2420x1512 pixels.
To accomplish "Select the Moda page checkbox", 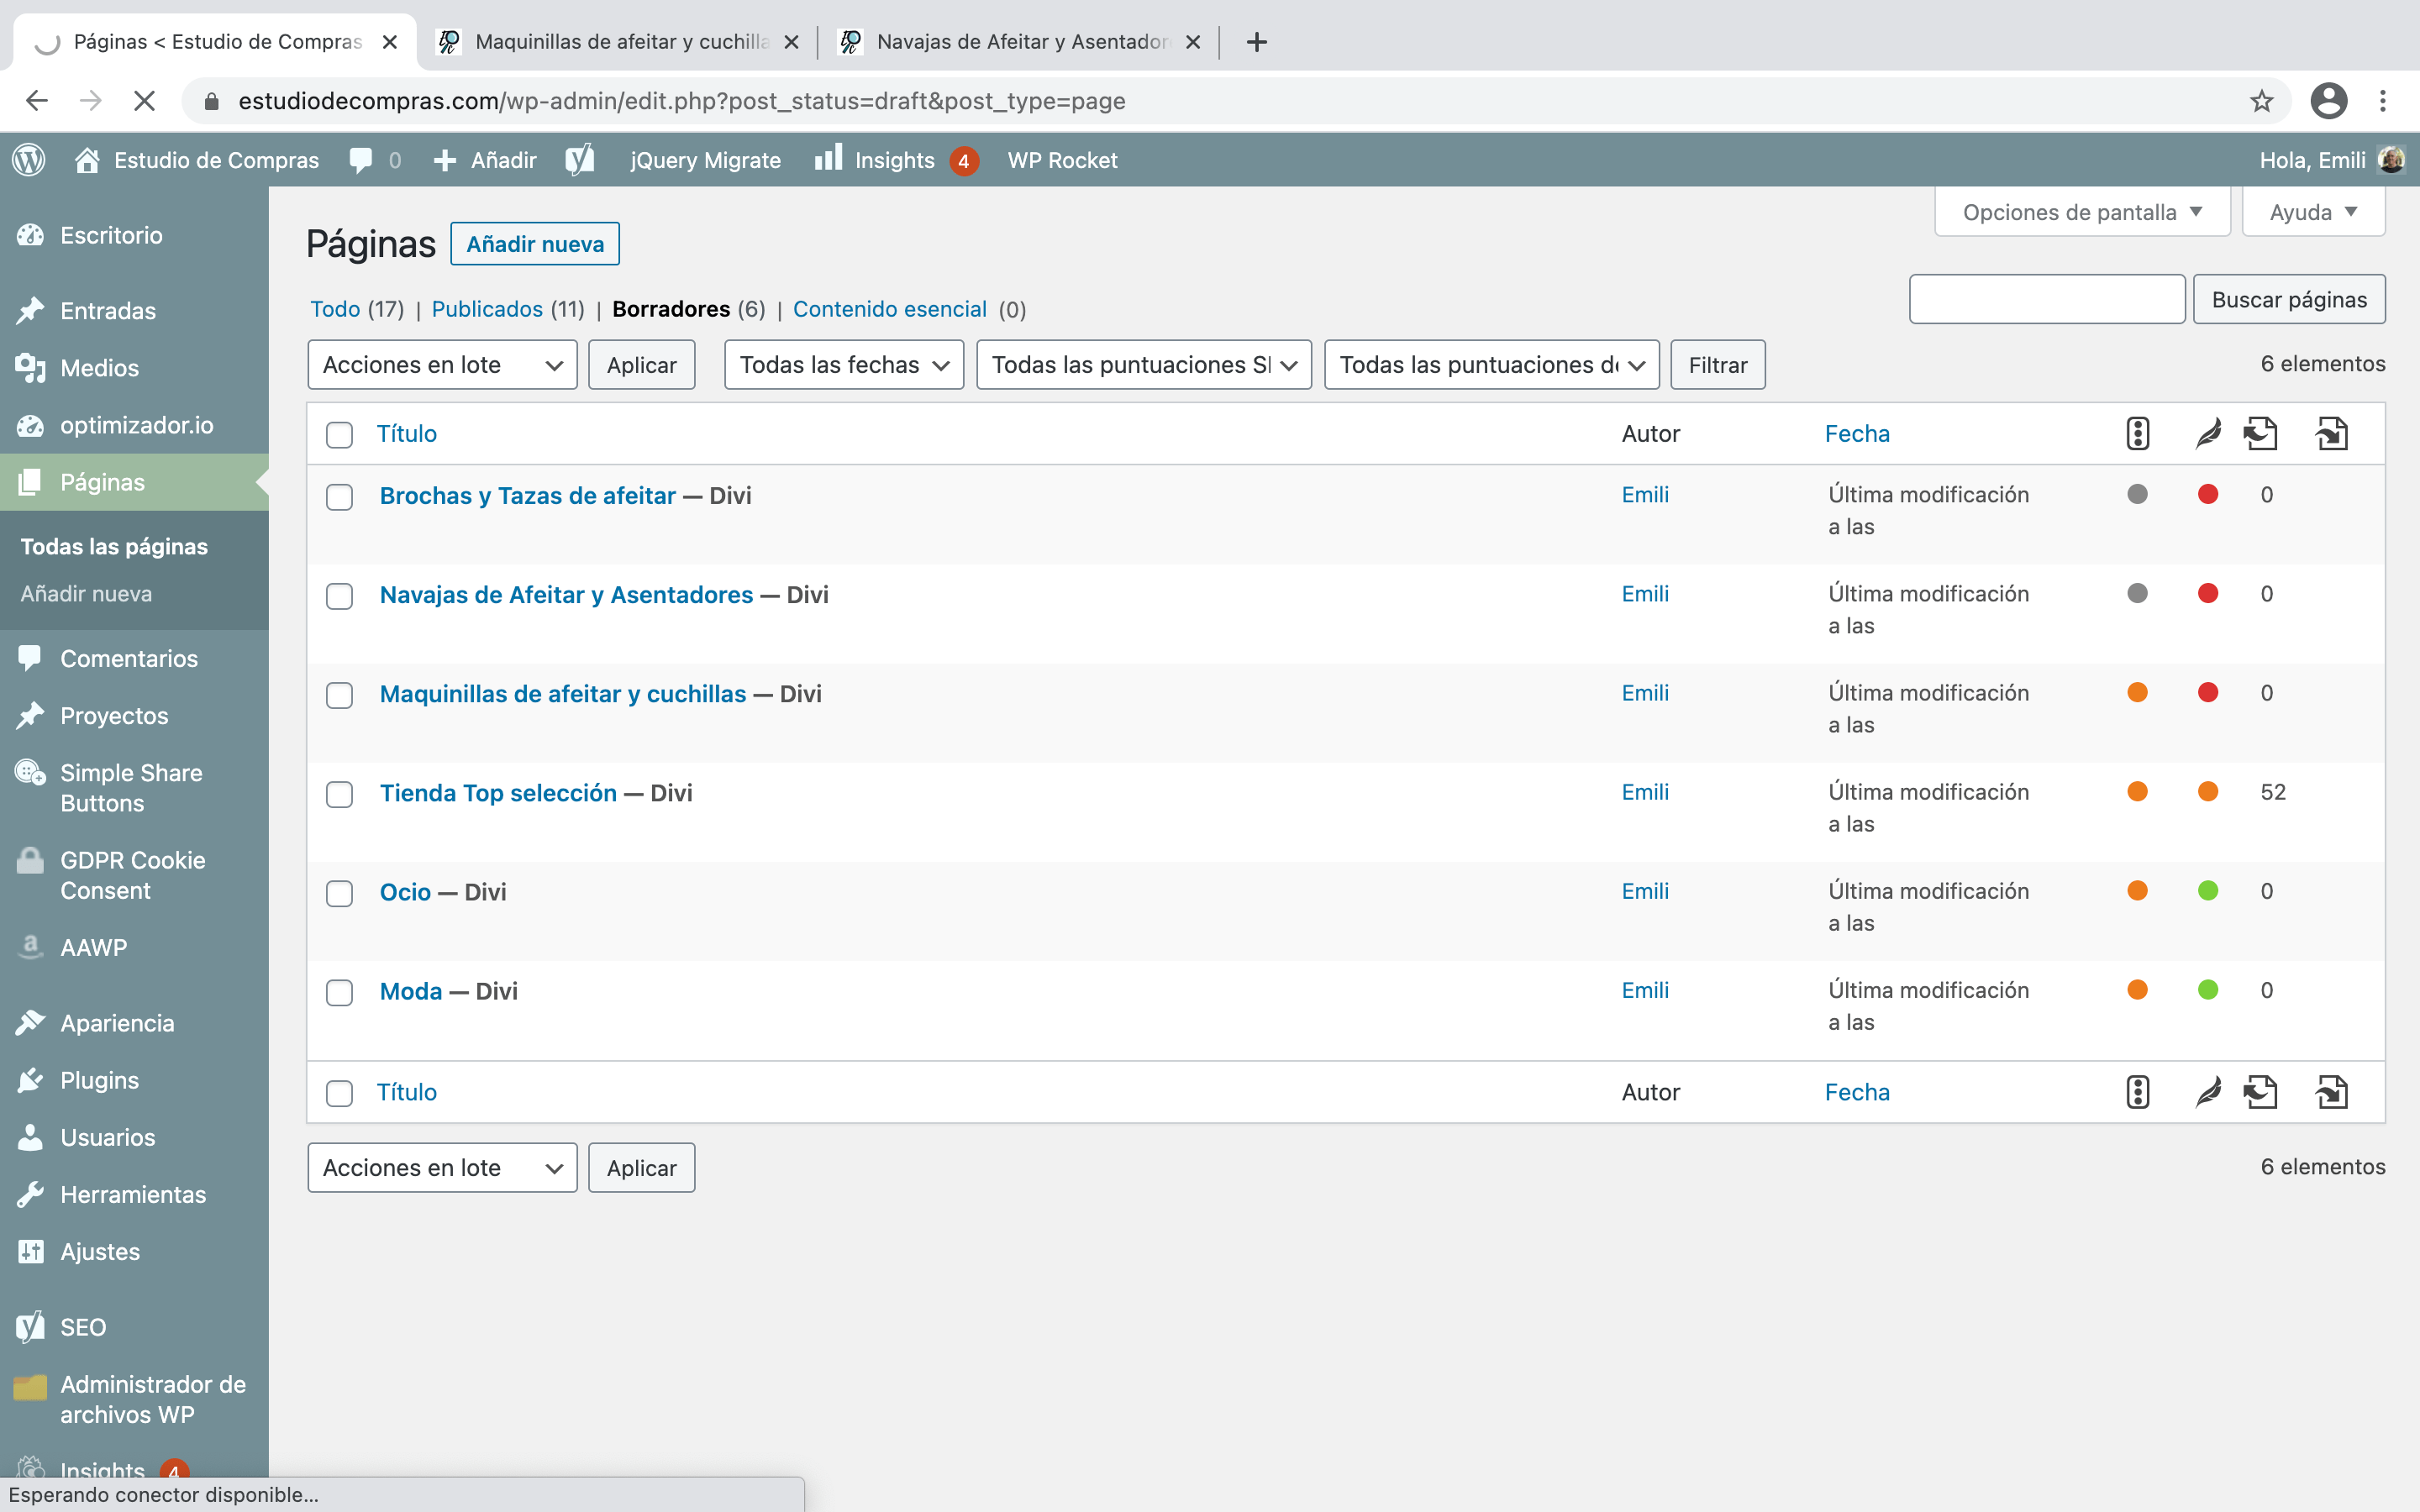I will (x=340, y=992).
